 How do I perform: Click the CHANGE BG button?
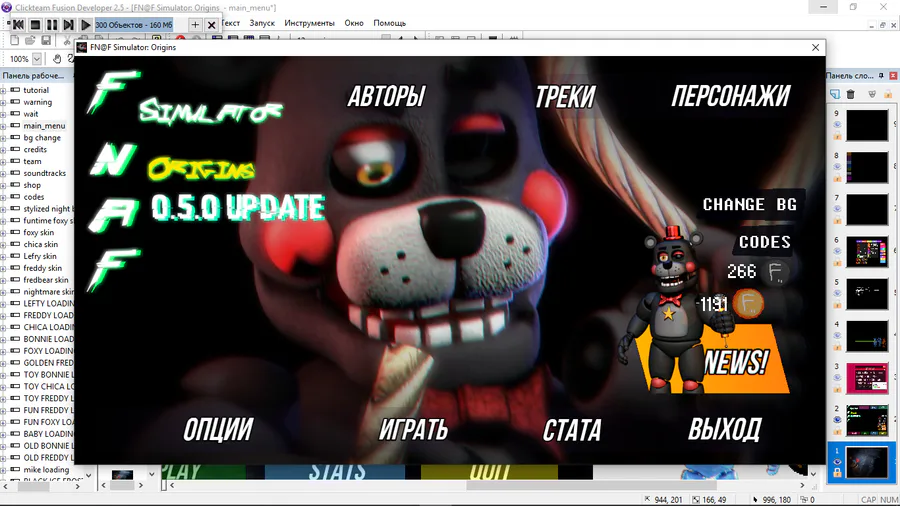tap(750, 204)
